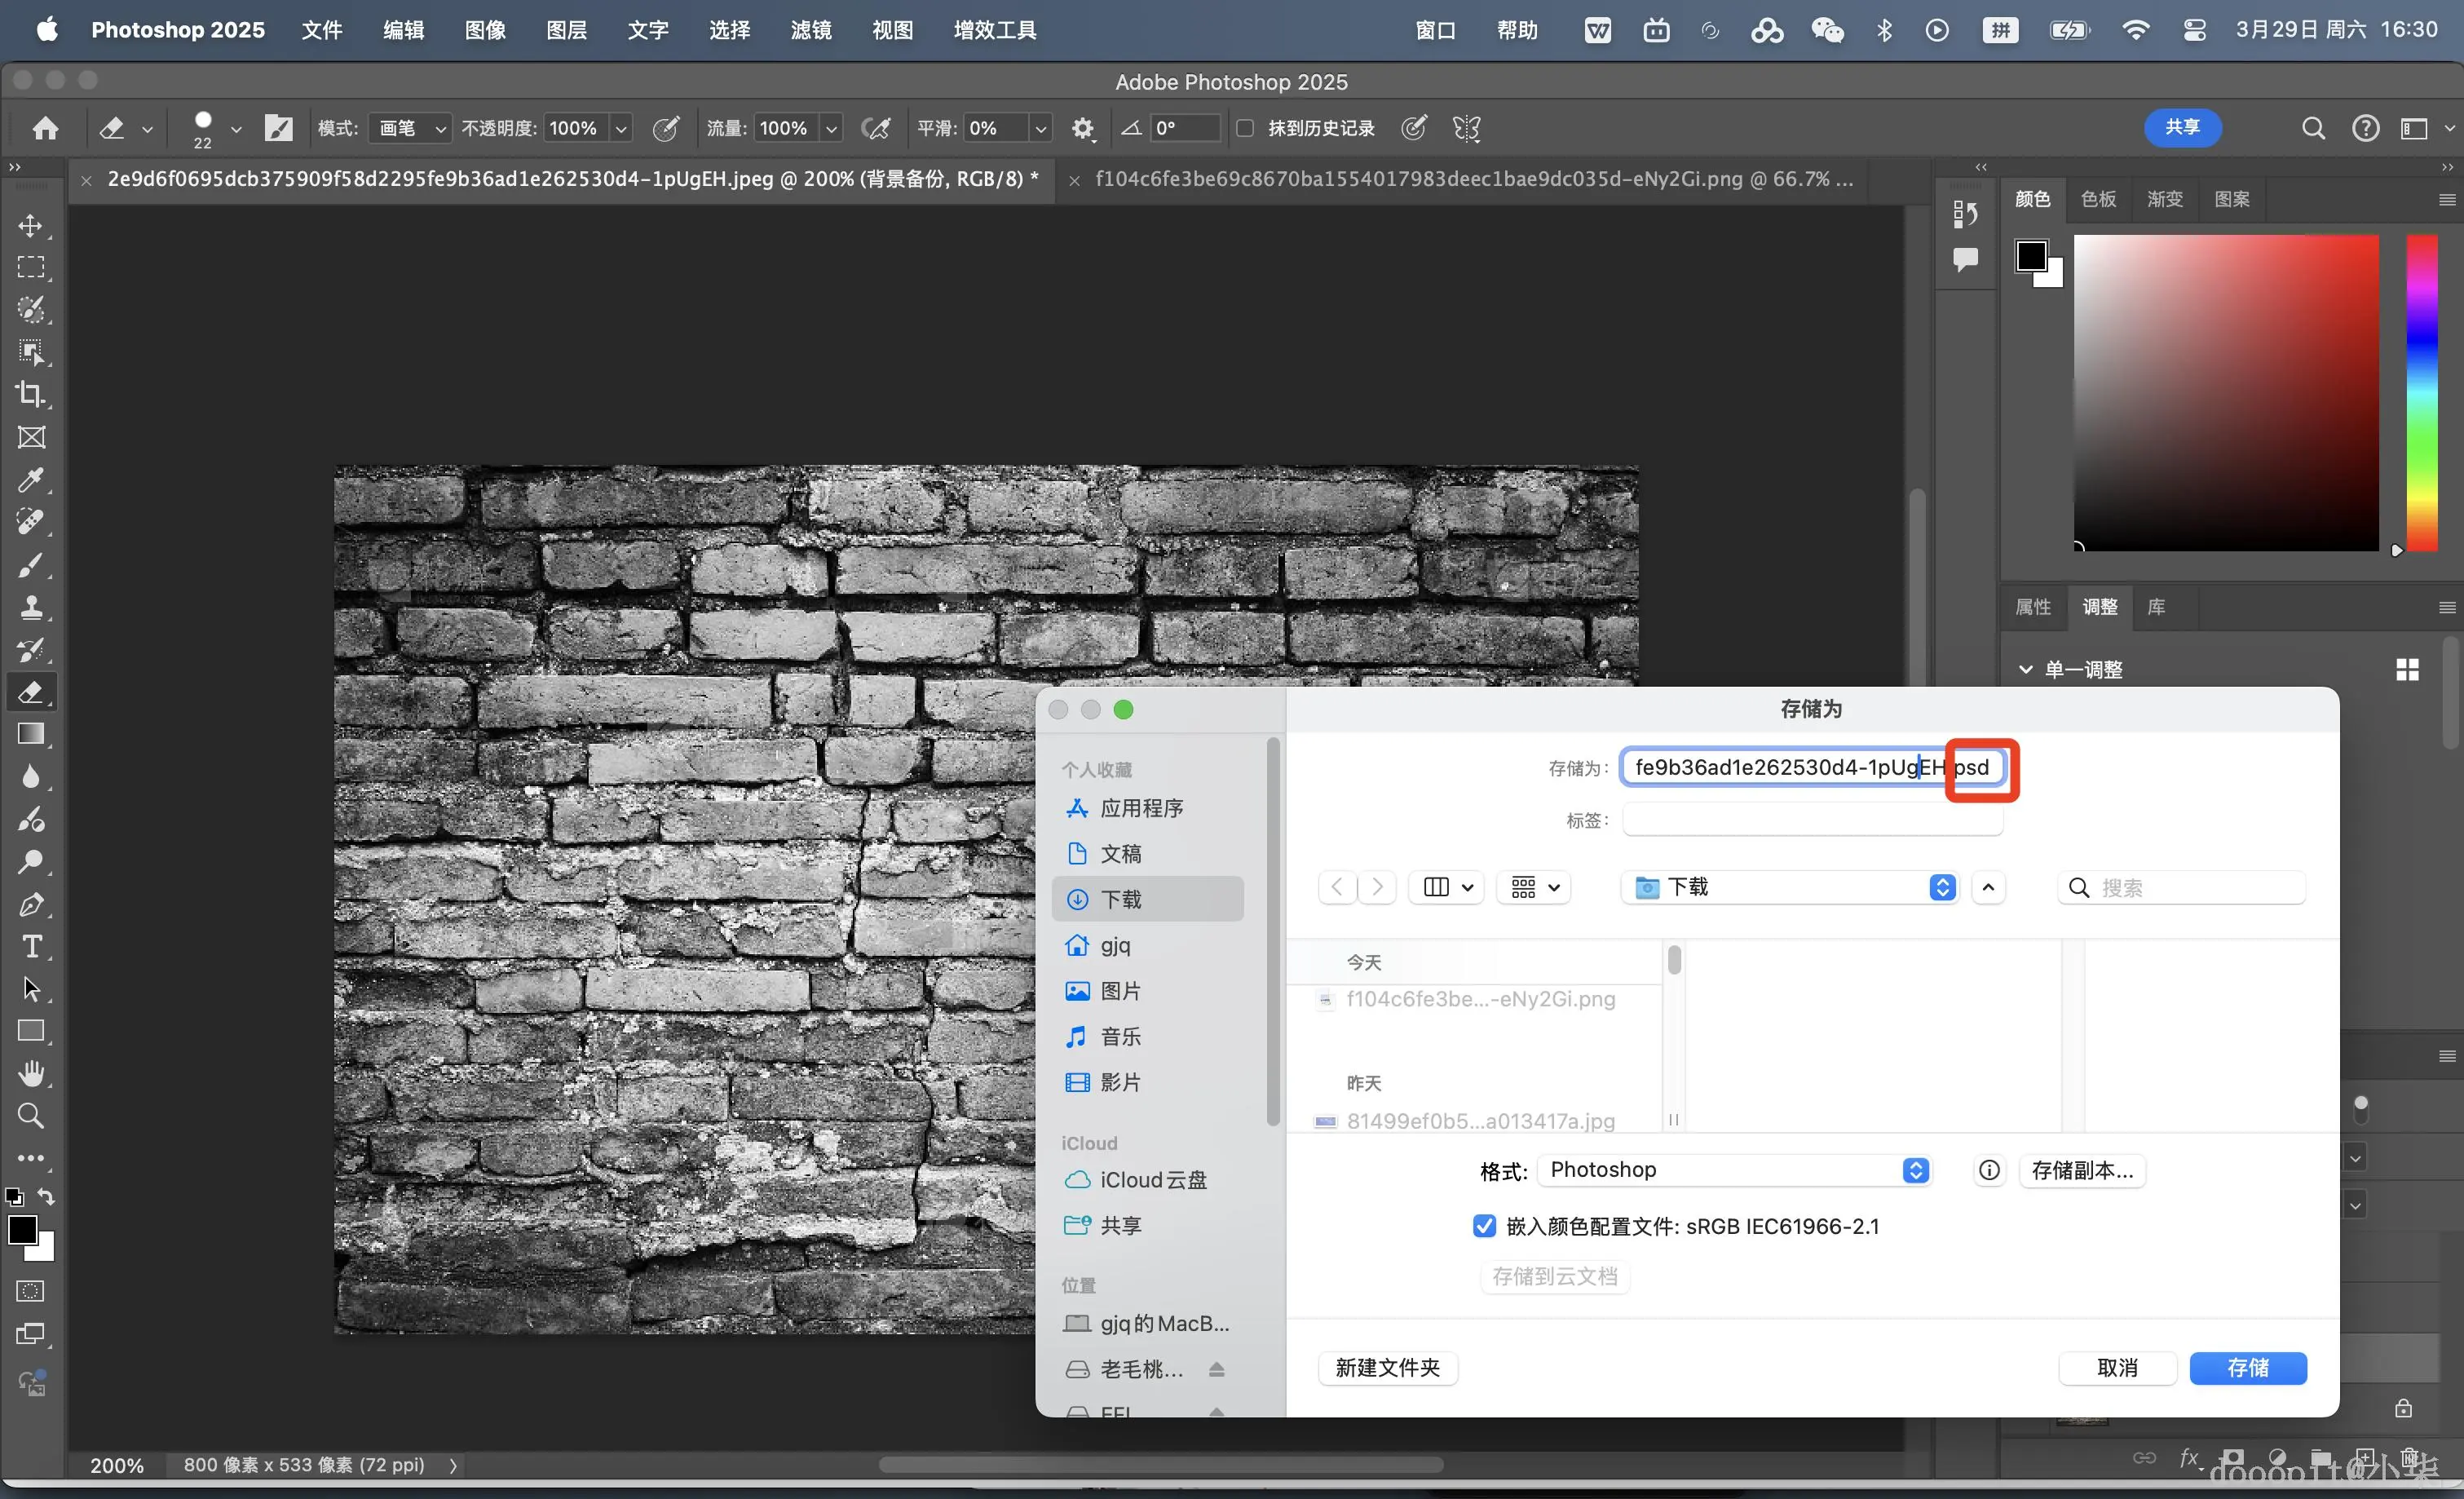Select the Move tool
The height and width of the screenshot is (1499, 2464).
point(31,225)
